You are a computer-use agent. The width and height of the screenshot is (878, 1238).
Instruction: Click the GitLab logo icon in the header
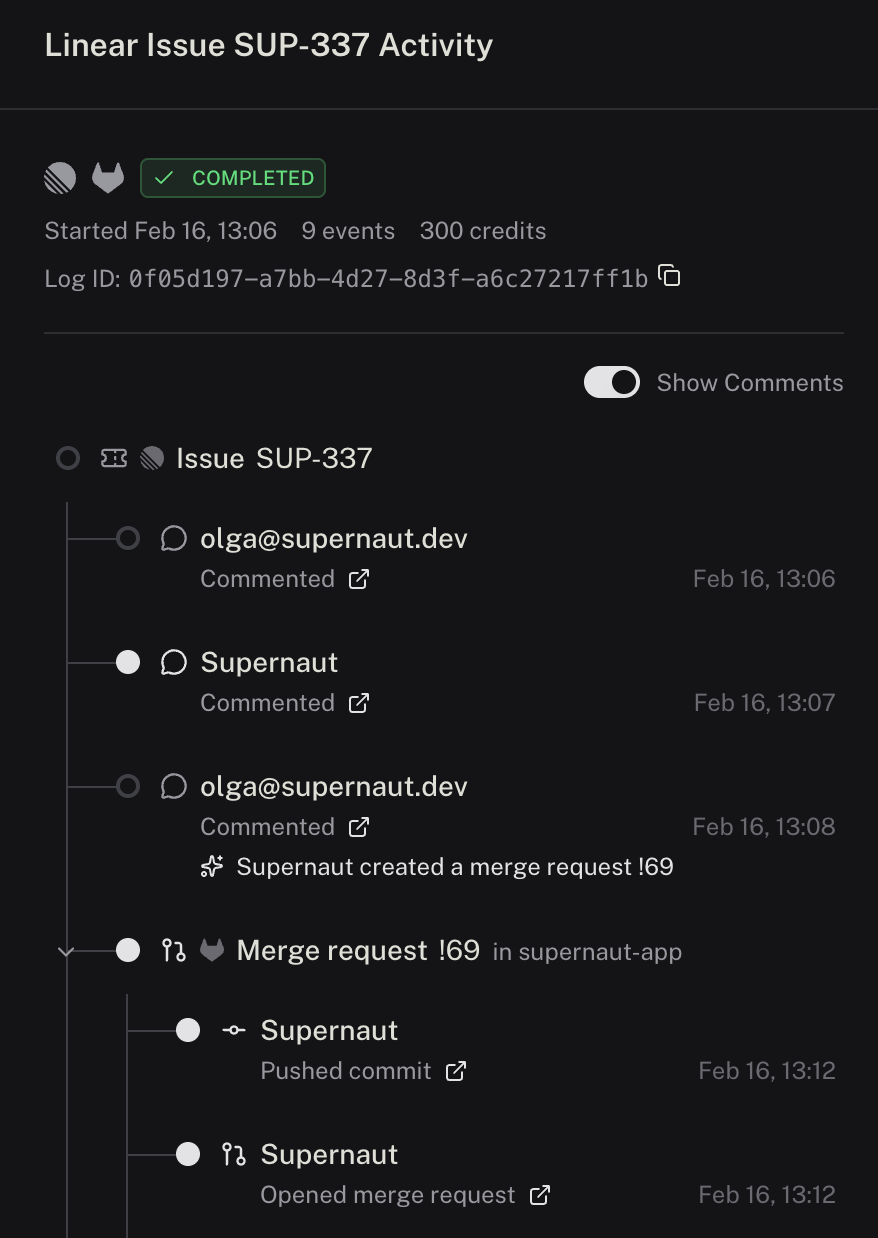pyautogui.click(x=108, y=177)
